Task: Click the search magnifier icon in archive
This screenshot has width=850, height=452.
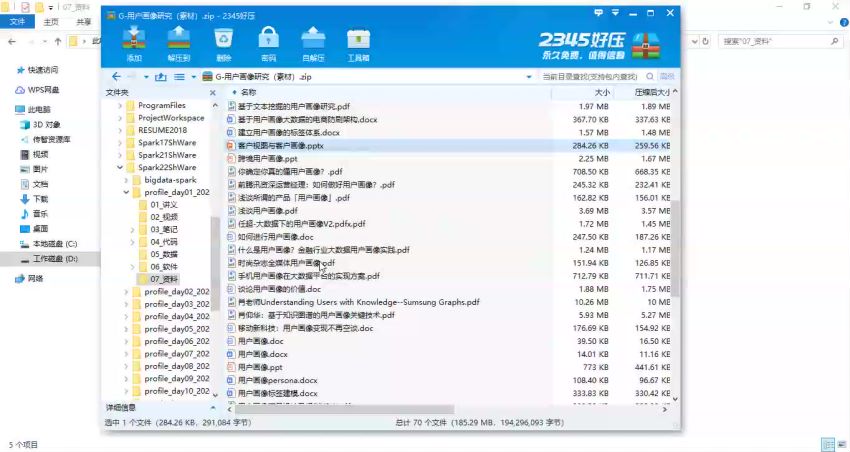Action: tap(648, 76)
